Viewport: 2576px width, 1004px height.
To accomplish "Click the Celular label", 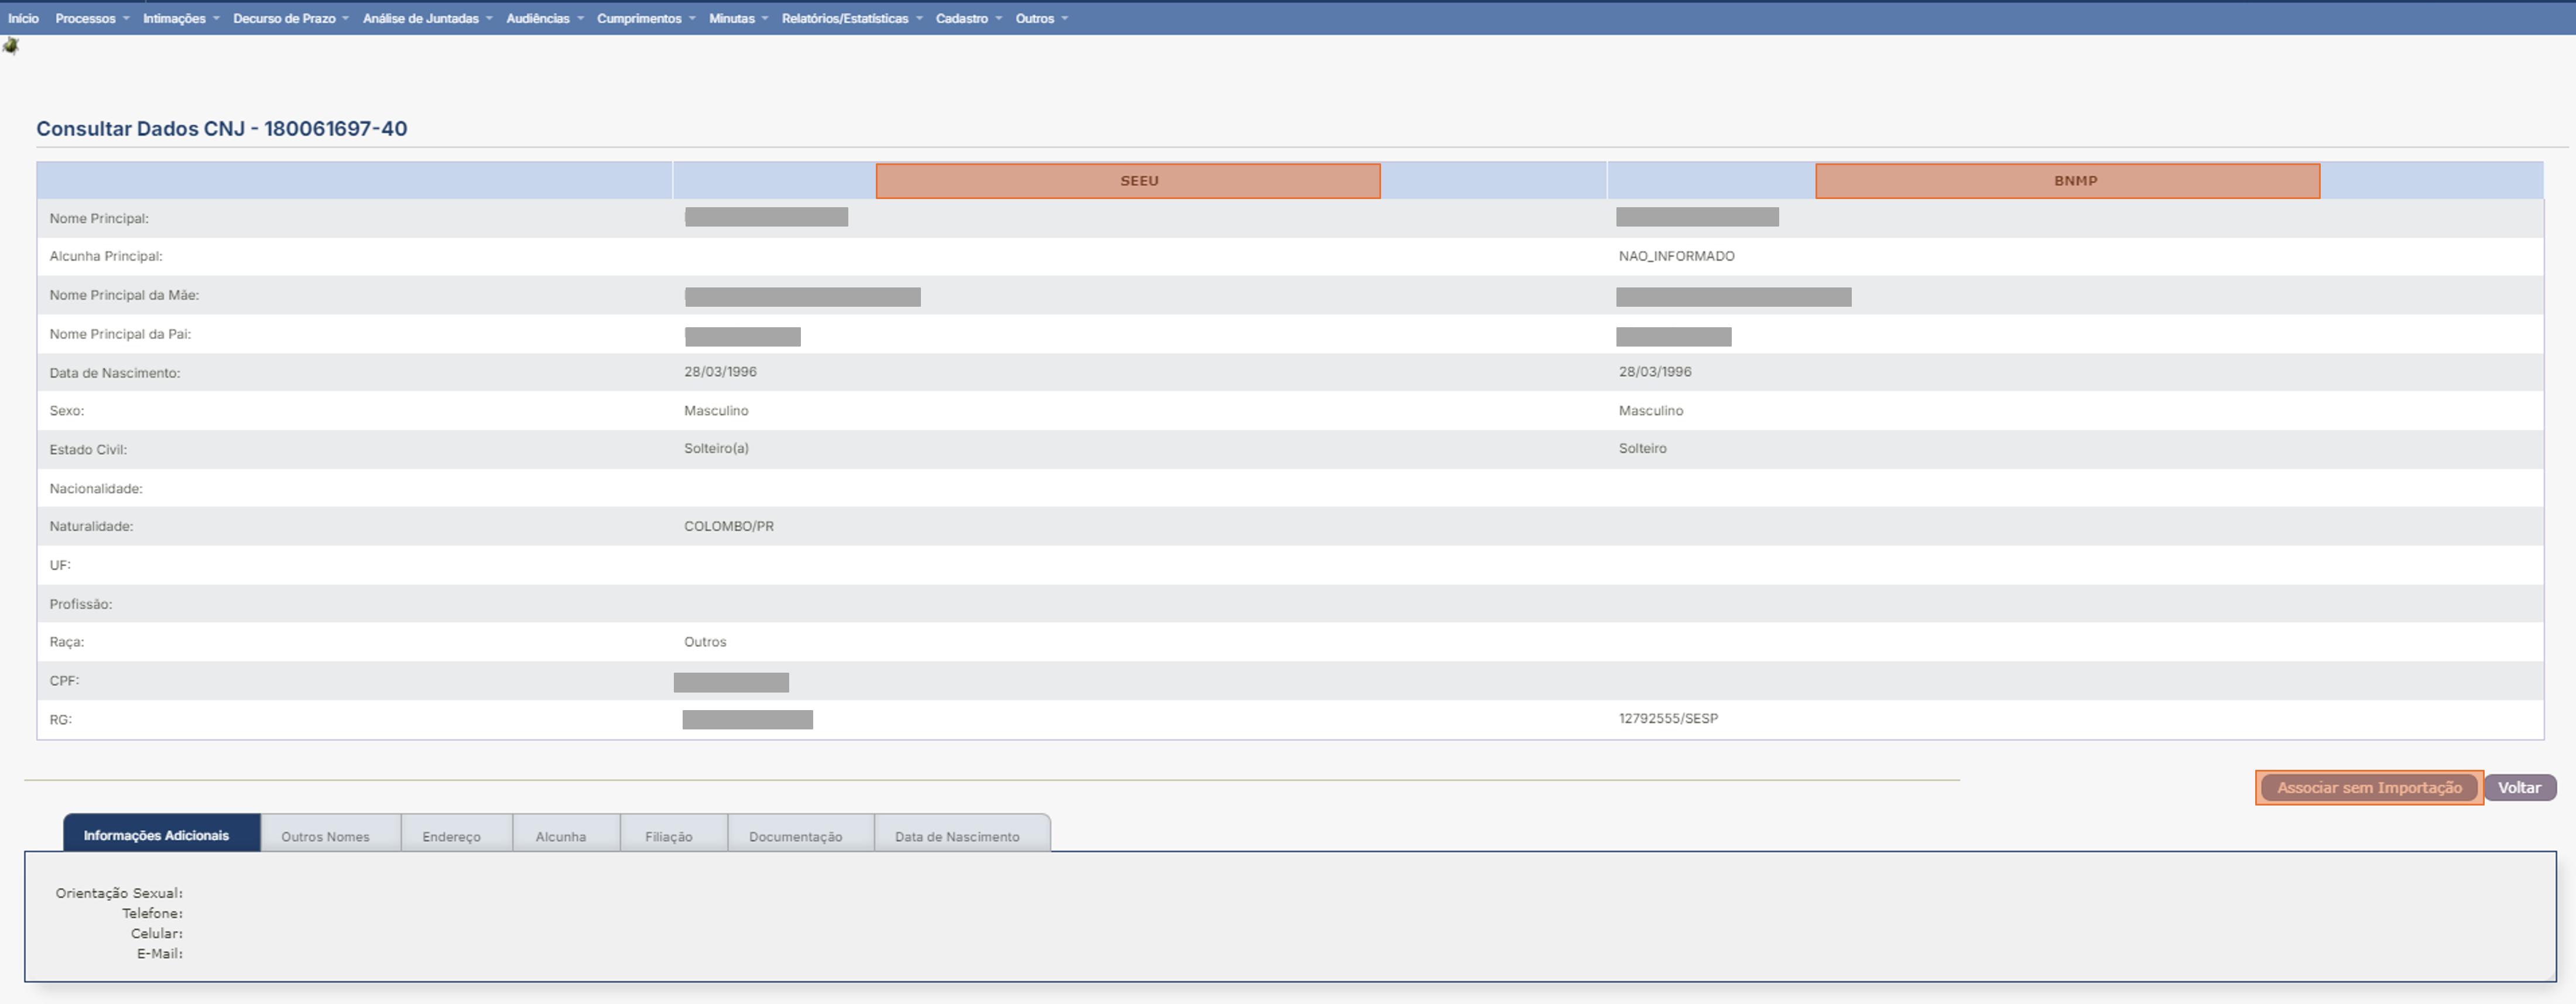I will [x=157, y=933].
